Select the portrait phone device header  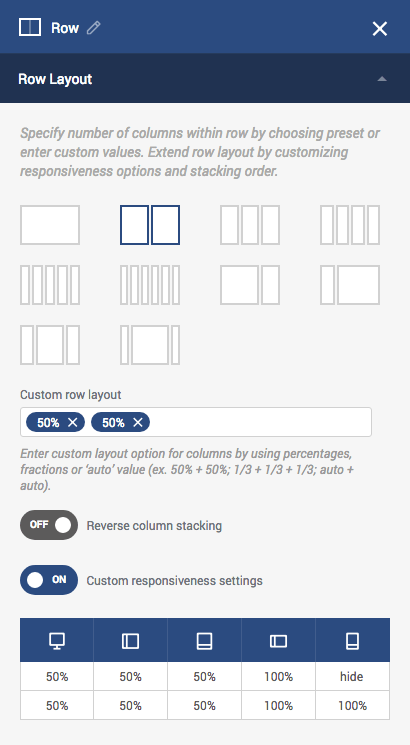[353, 640]
